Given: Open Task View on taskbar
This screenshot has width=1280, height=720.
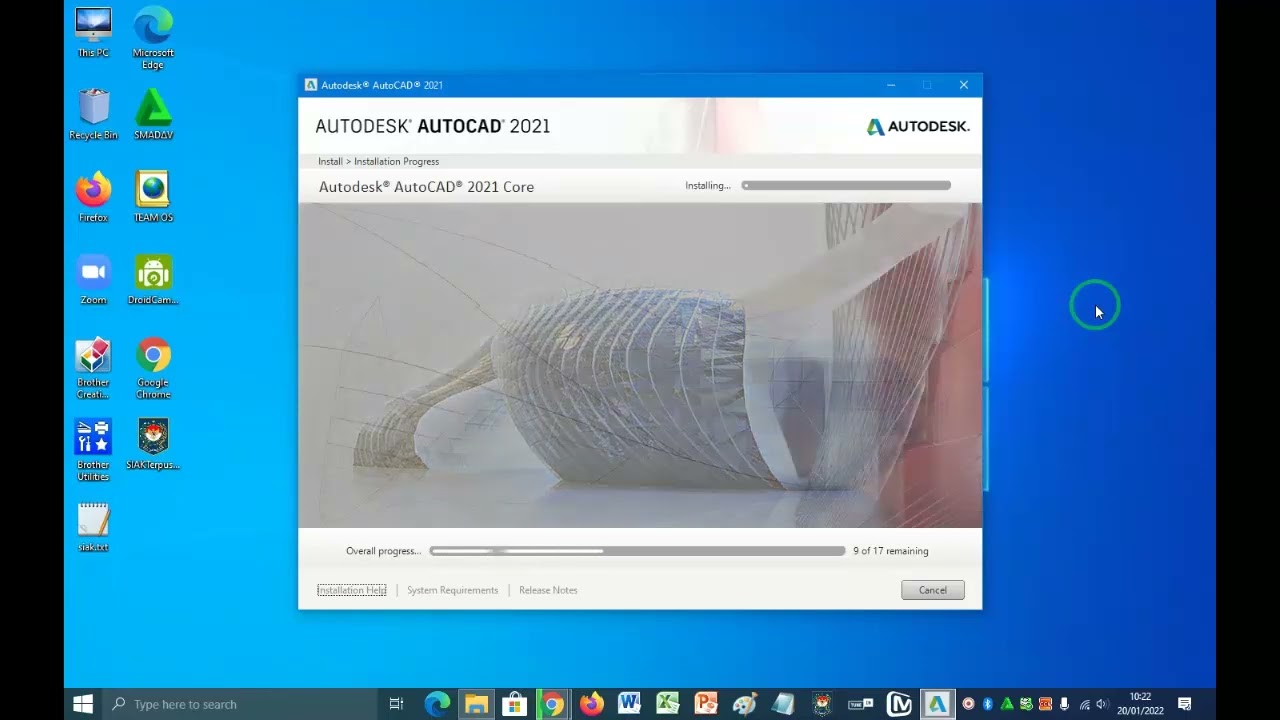Looking at the screenshot, I should point(396,704).
